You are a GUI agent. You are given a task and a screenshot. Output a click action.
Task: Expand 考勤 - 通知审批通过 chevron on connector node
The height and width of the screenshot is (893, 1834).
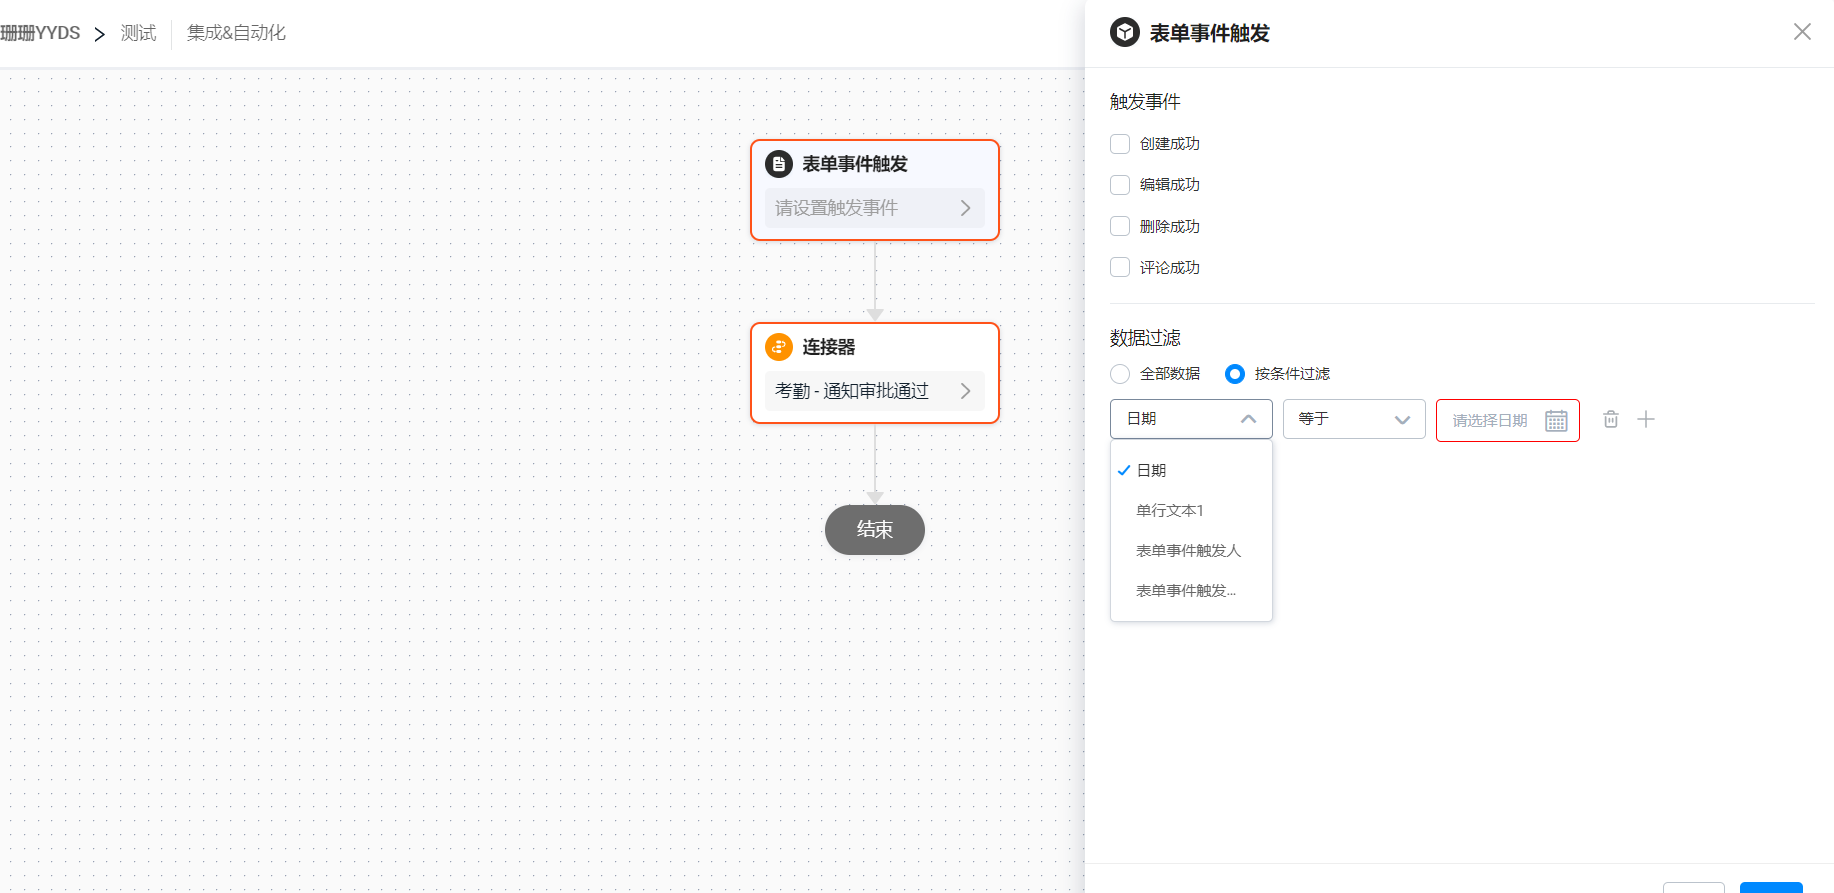click(x=966, y=391)
